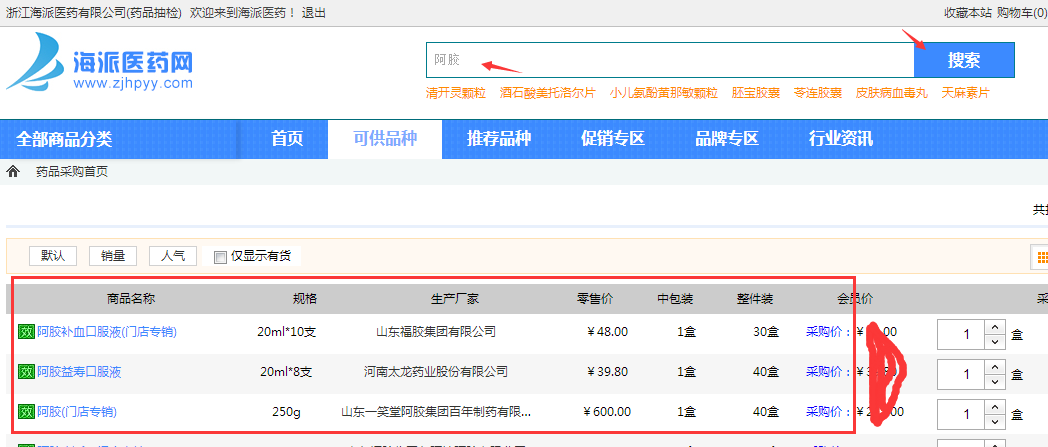This screenshot has width=1048, height=447.
Task: Decrease quantity for 阿胶补血口服液
Action: click(x=995, y=341)
